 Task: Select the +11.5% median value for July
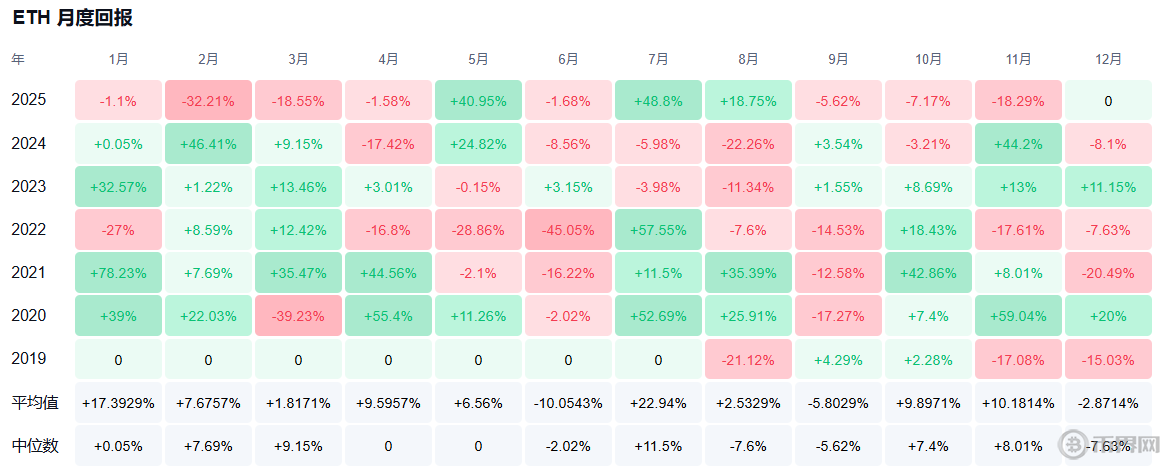[658, 445]
